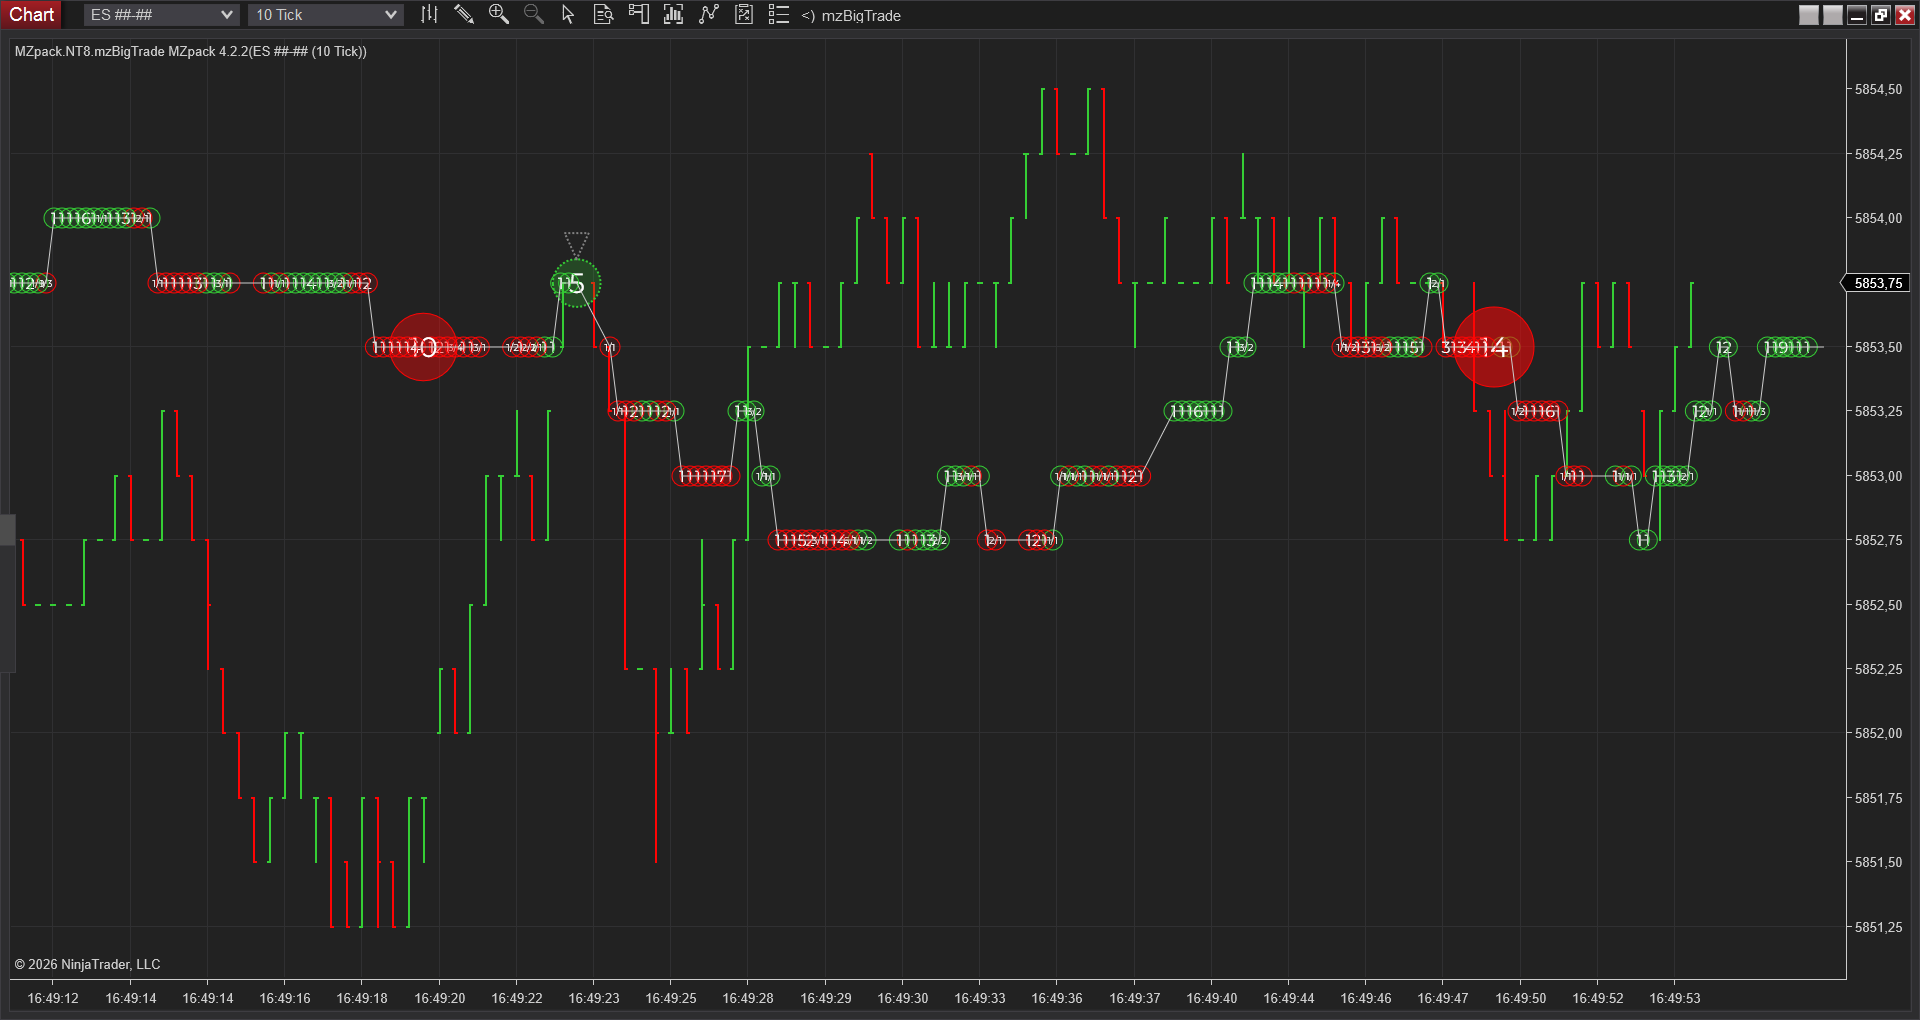Open the bar type selector icon
The image size is (1920, 1020).
click(x=429, y=14)
